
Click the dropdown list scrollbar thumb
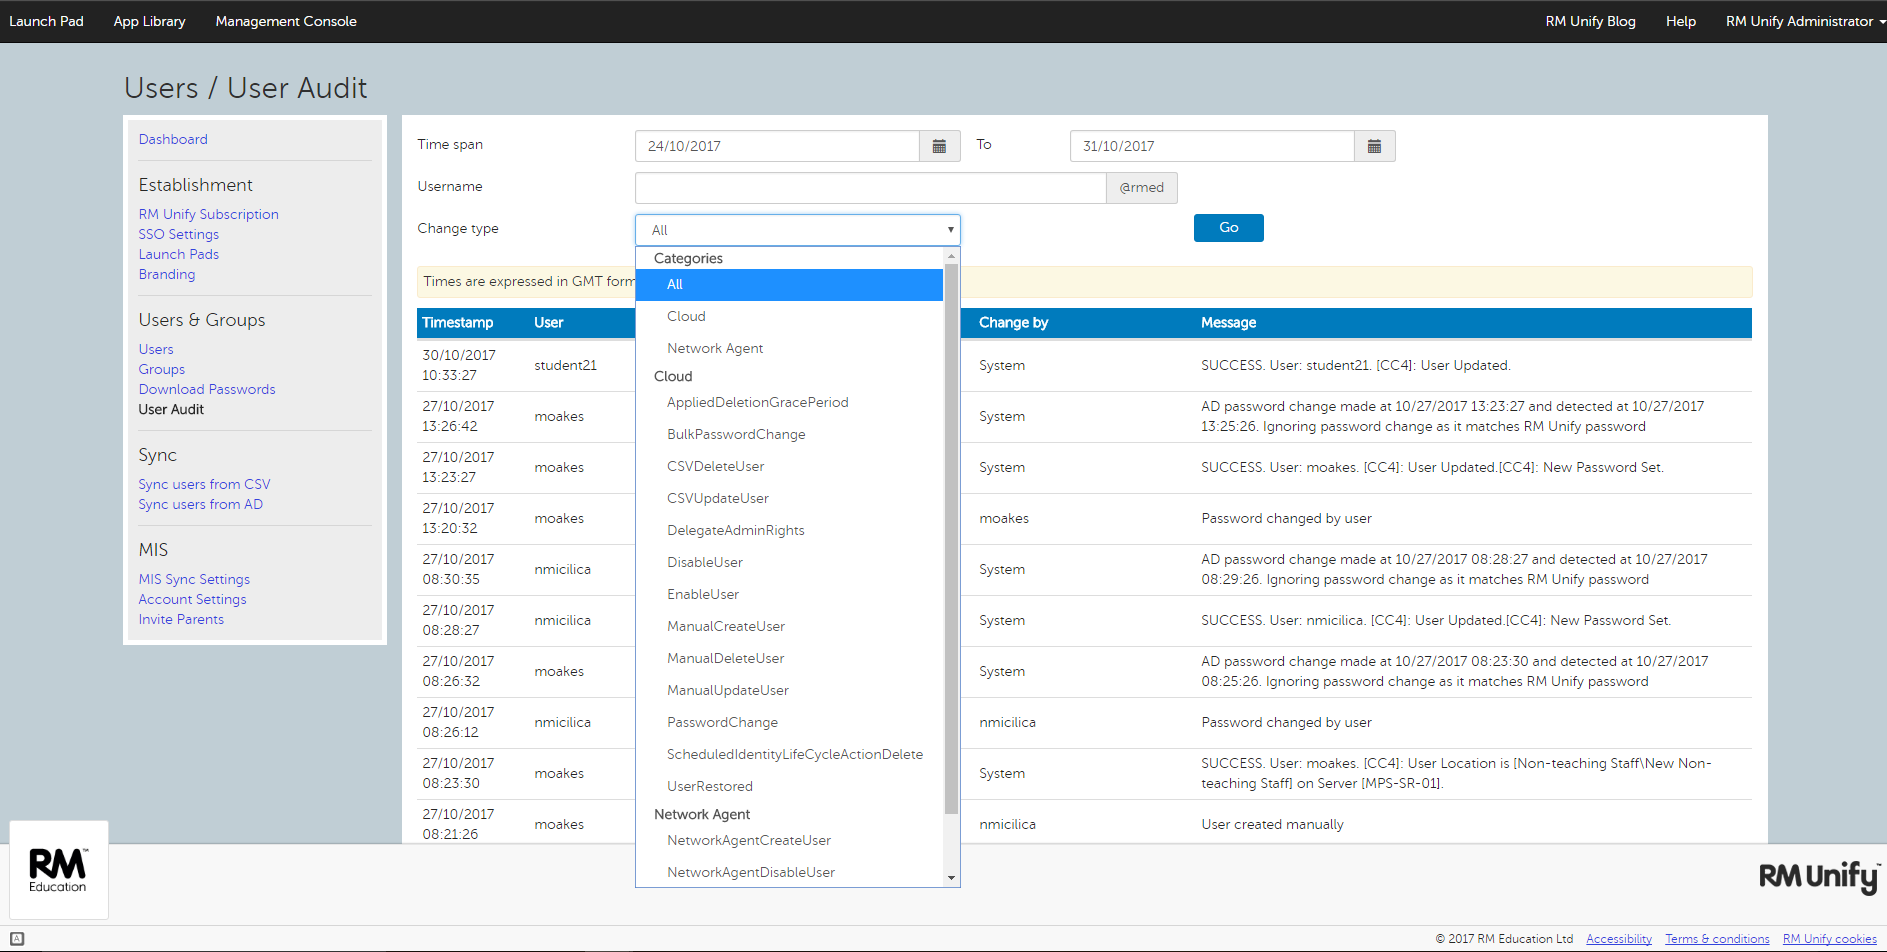951,539
